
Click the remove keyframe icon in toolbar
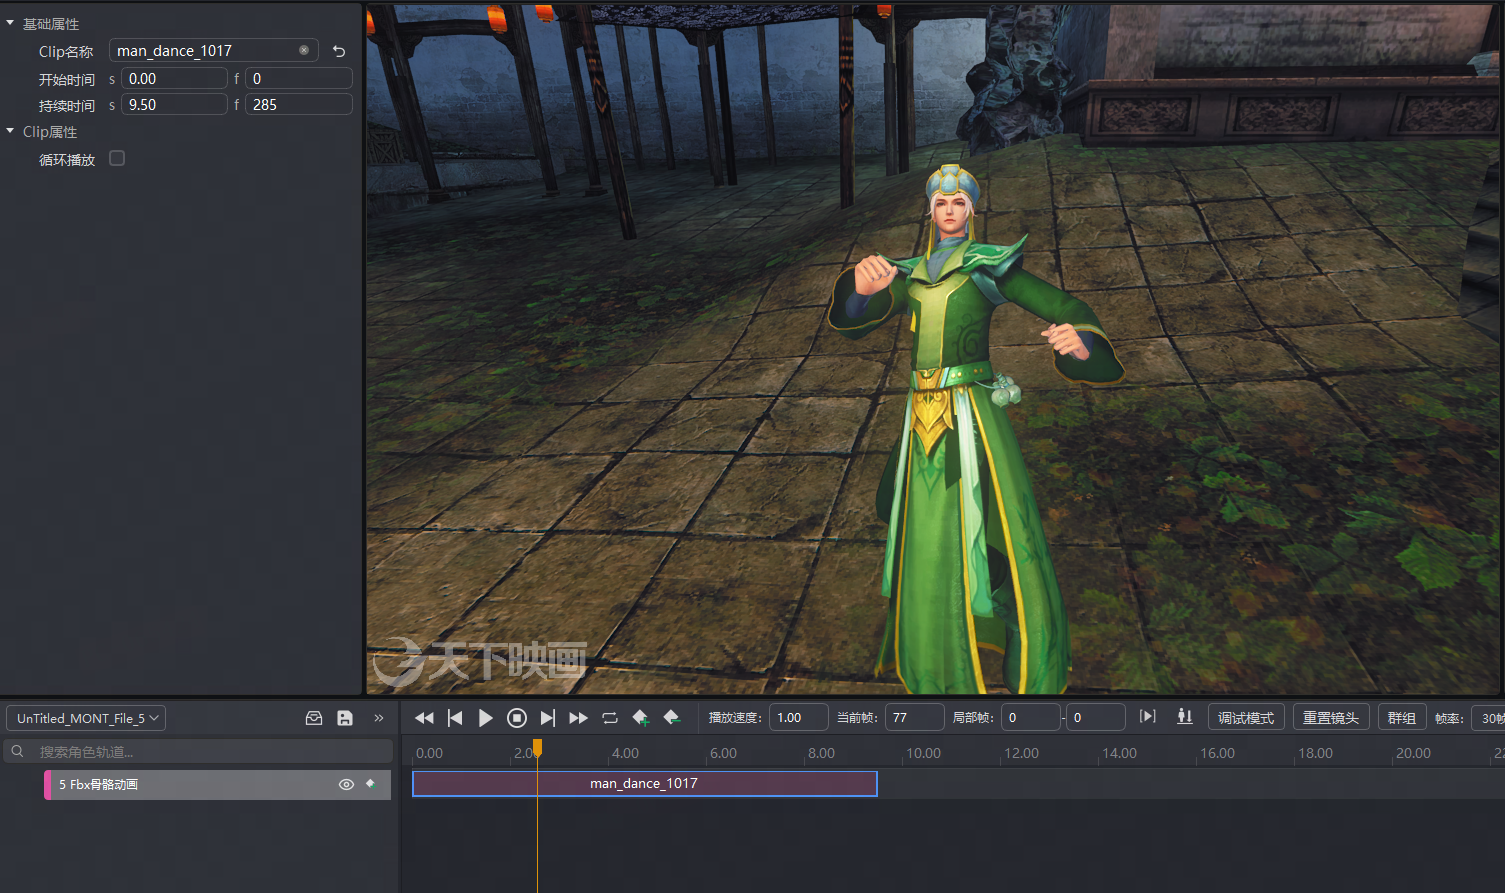coord(672,718)
